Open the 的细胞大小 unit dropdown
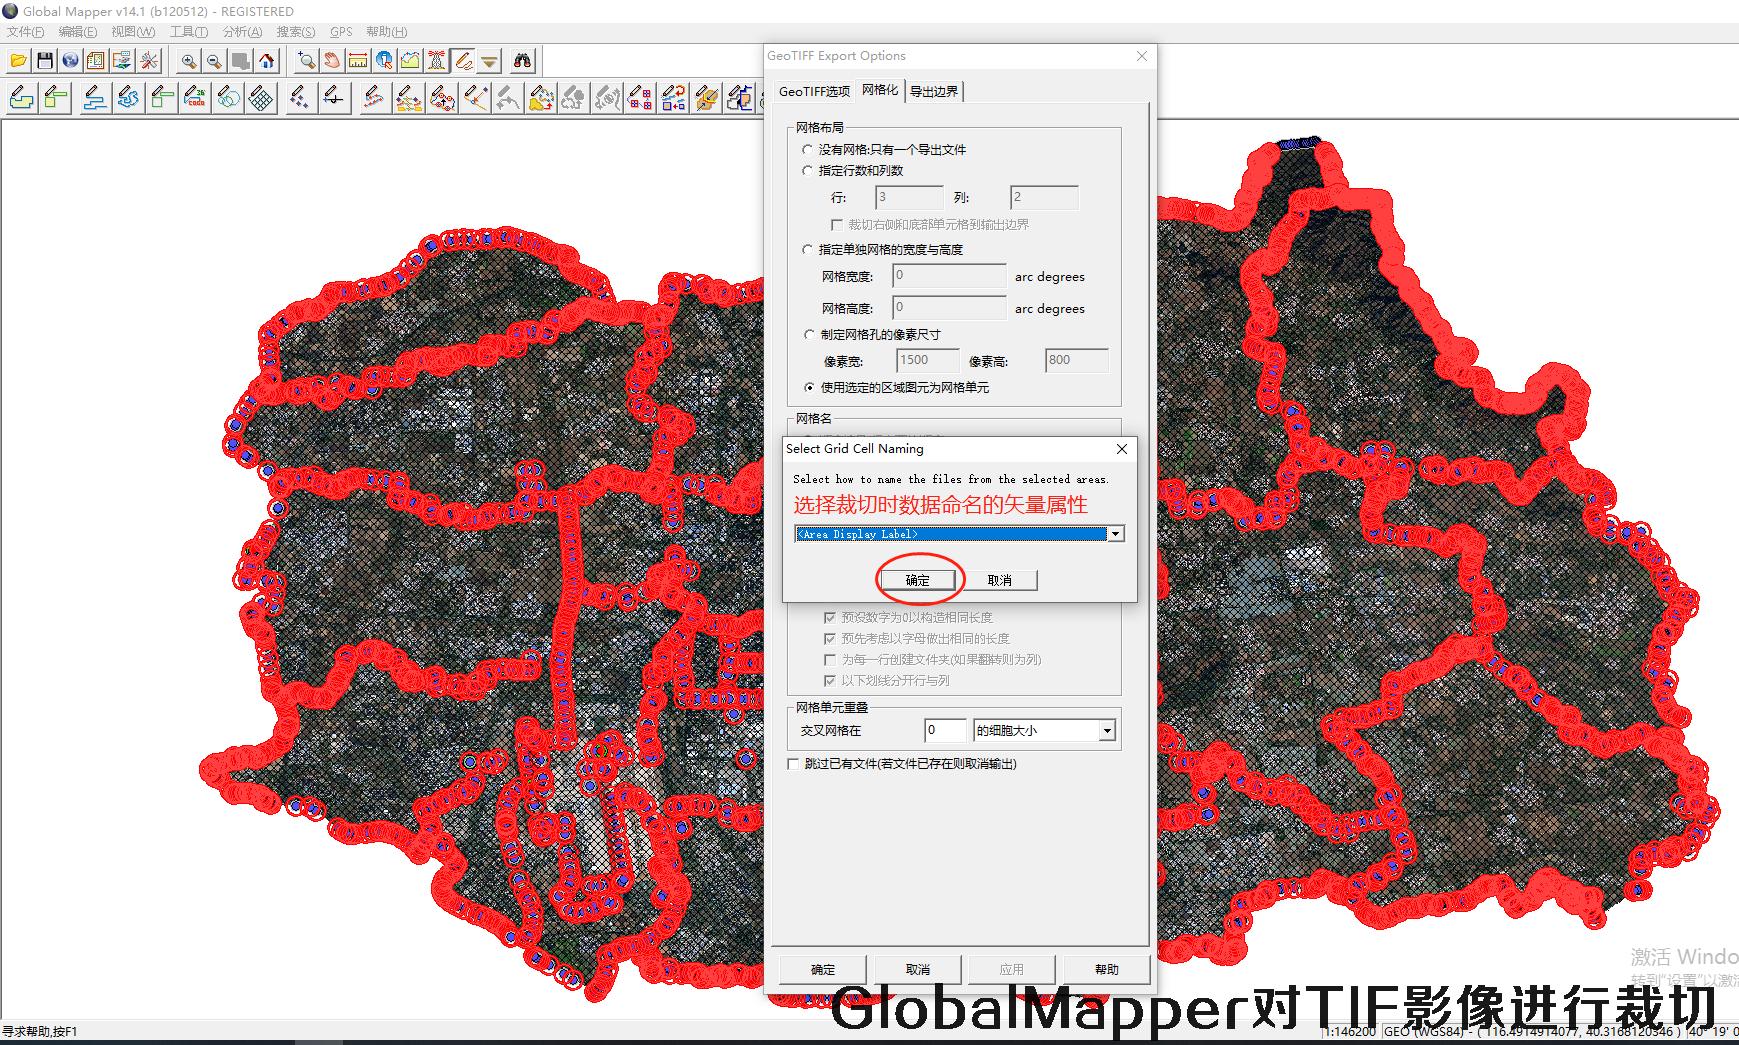 coord(1106,731)
